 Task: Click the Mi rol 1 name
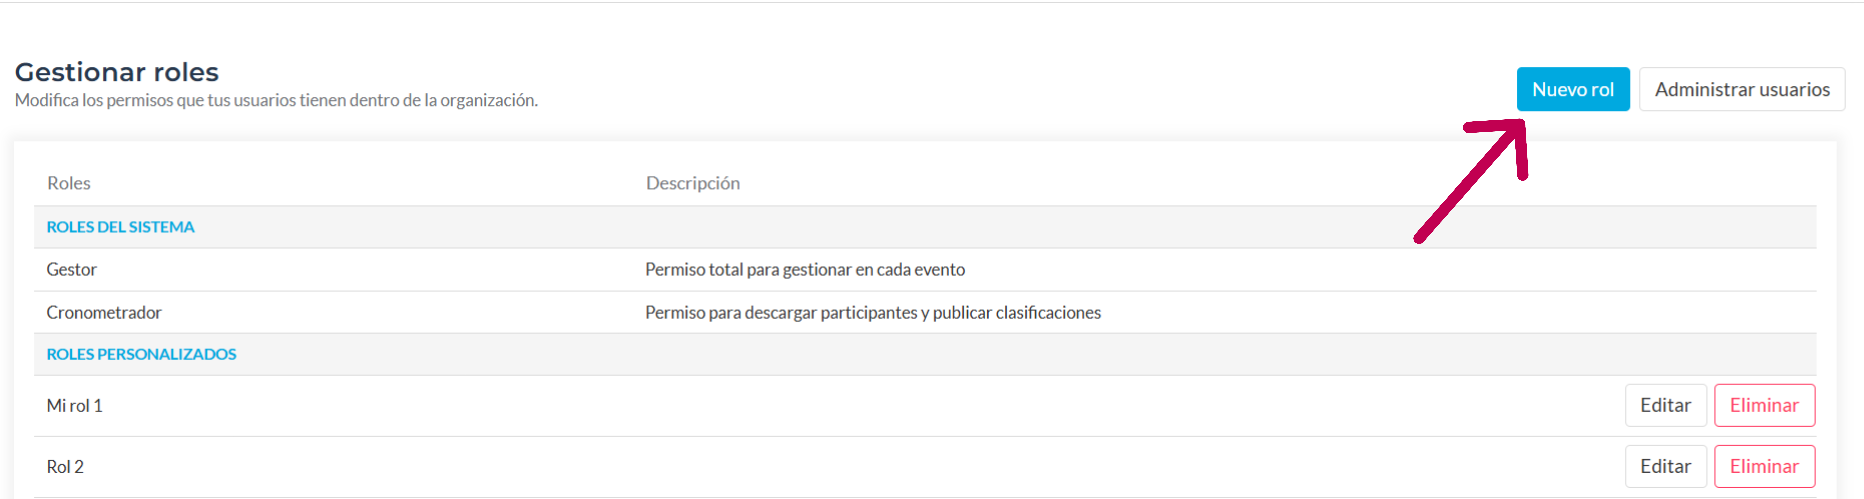click(x=74, y=405)
